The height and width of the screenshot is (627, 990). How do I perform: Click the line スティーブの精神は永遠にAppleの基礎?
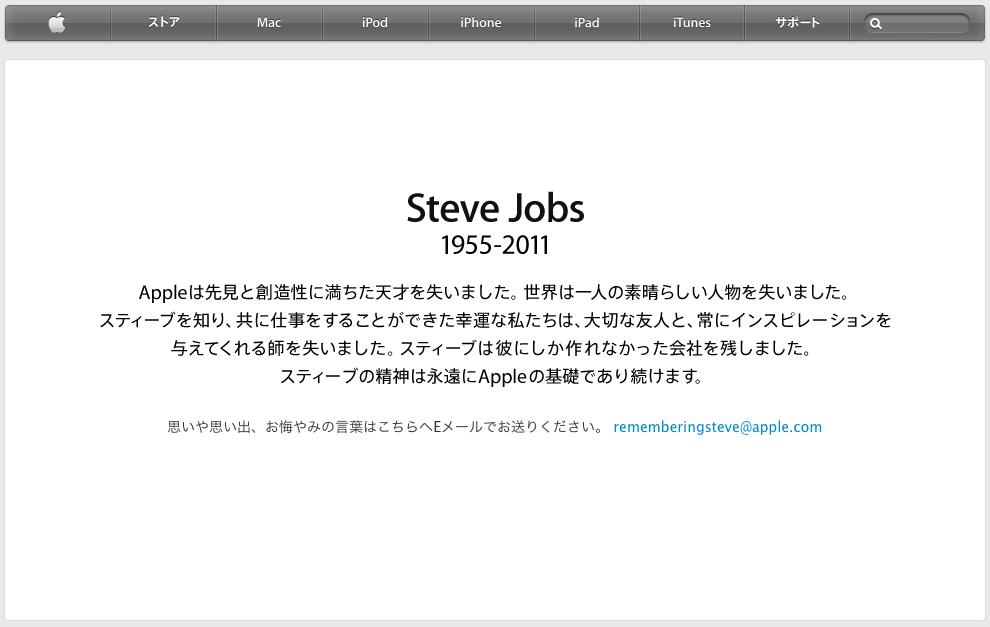[x=492, y=376]
